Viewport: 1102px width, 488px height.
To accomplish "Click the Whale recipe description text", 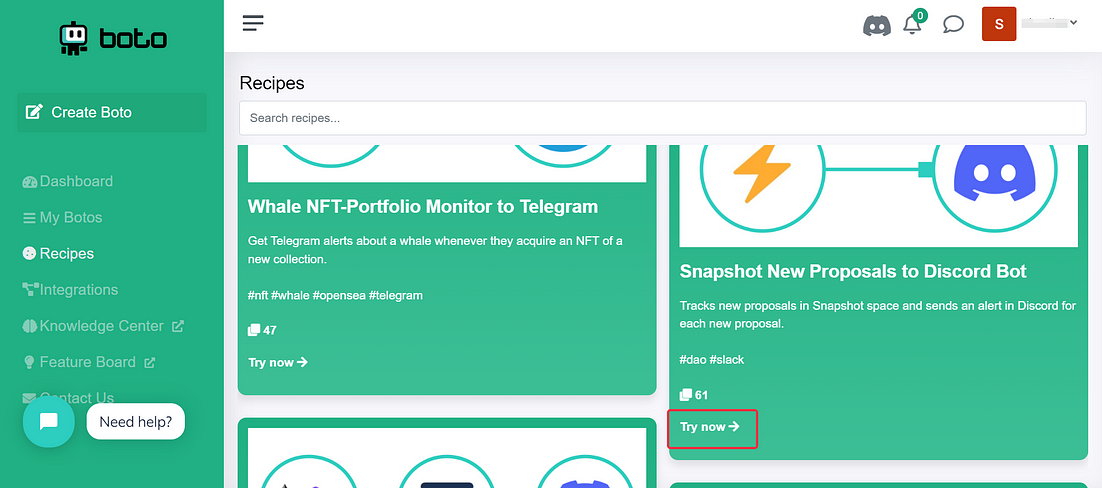I will (435, 250).
